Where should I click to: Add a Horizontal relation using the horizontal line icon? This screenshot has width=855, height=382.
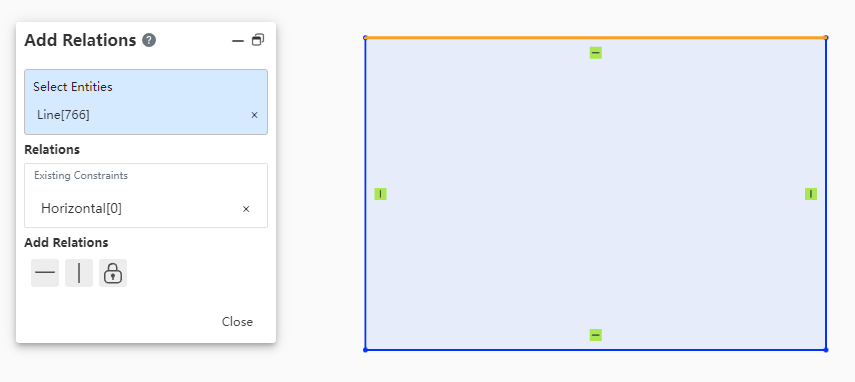pyautogui.click(x=45, y=273)
